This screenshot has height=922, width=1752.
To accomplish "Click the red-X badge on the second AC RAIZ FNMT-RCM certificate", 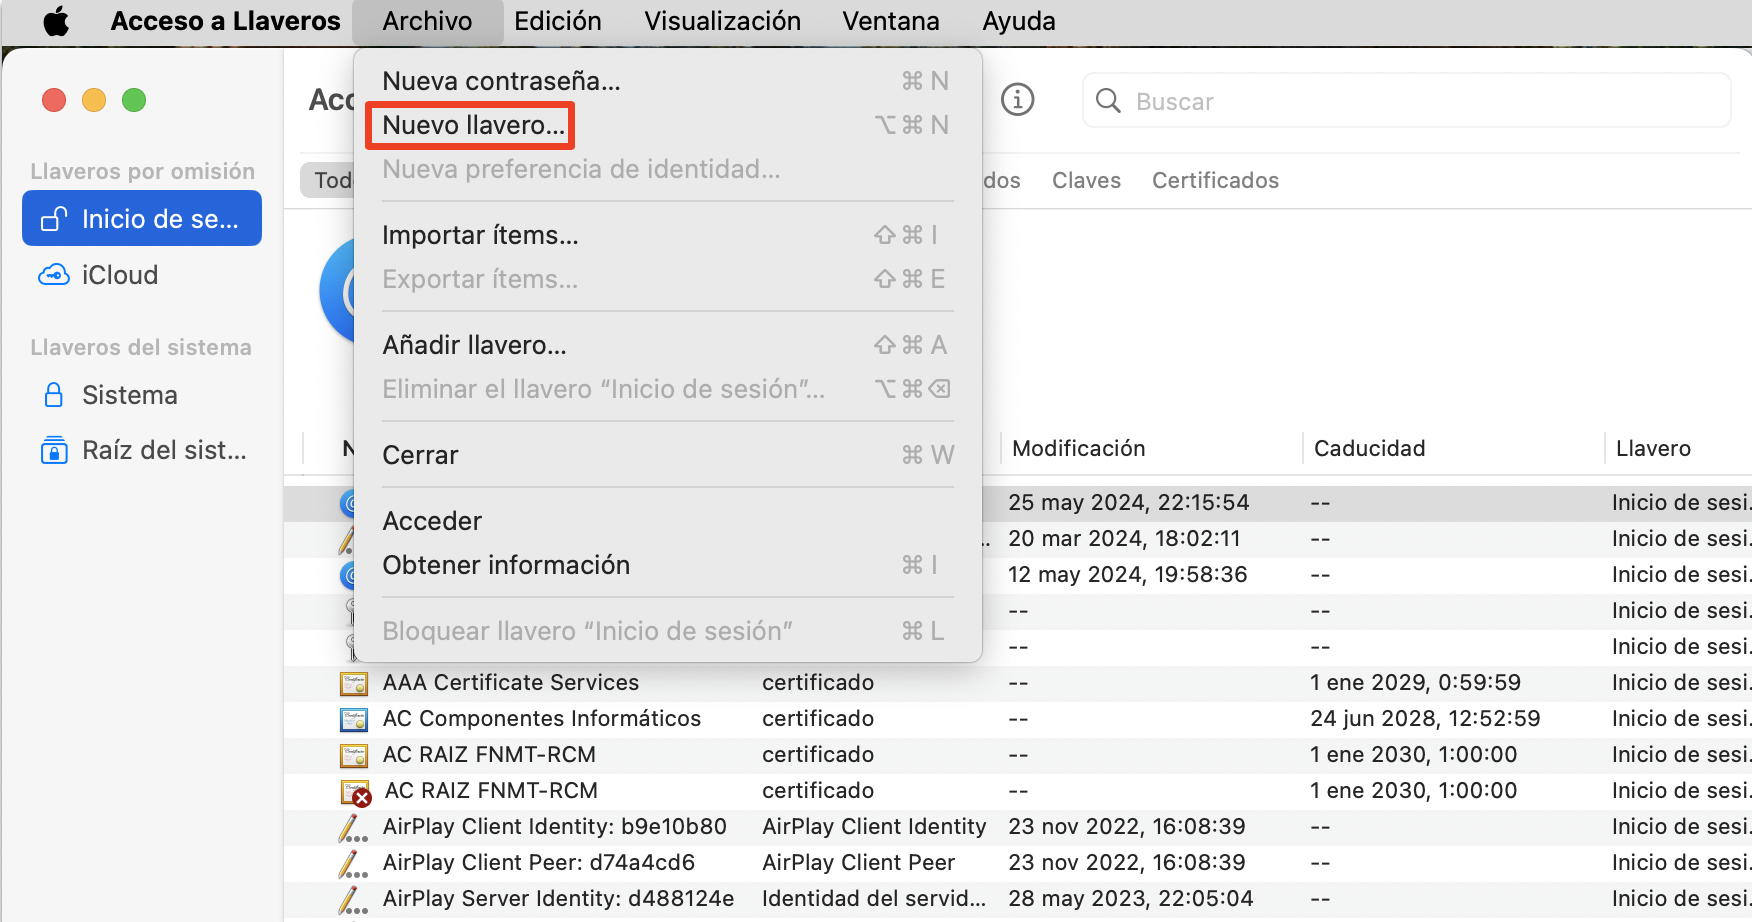I will (x=362, y=797).
